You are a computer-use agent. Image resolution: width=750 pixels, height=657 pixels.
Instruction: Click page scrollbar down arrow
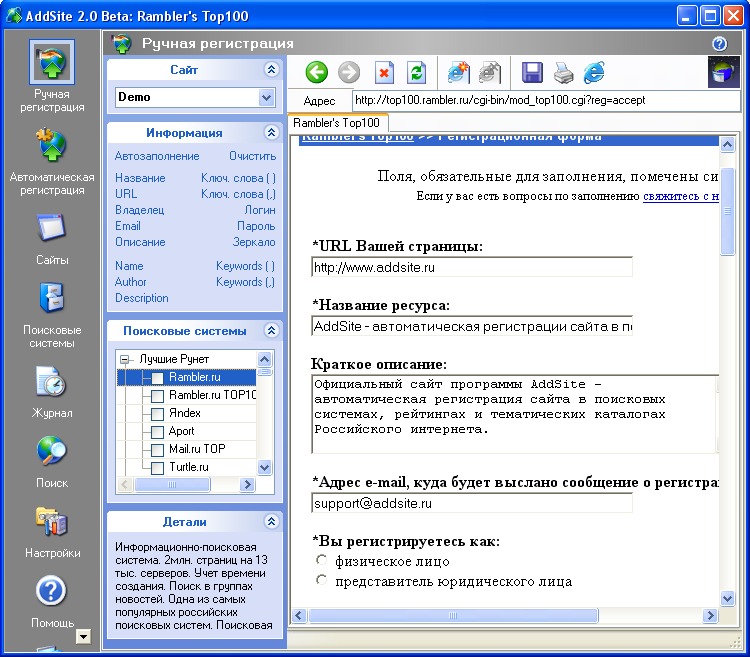728,598
